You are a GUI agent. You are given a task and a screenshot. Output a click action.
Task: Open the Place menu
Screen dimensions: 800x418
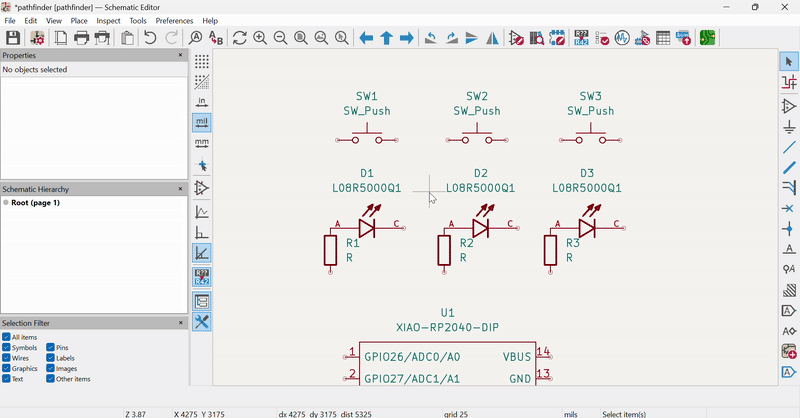[79, 21]
